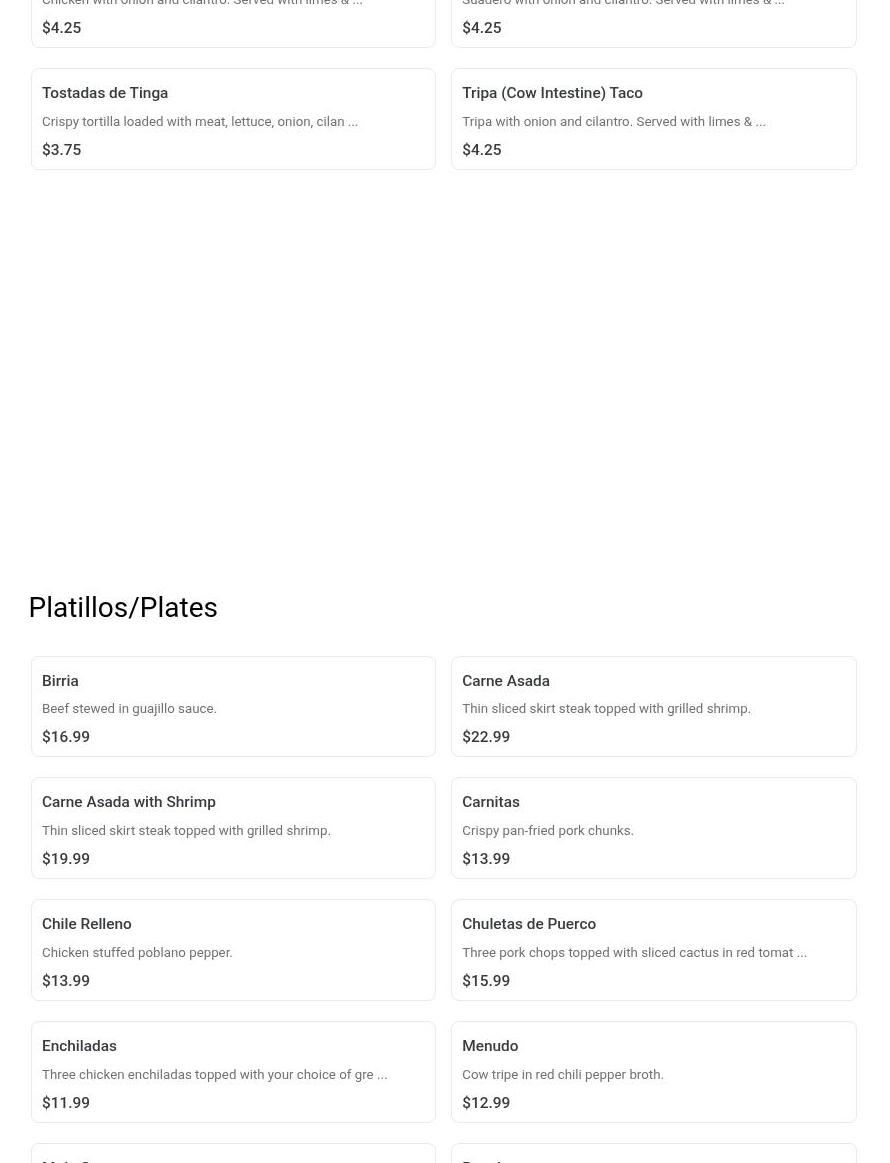Click the $22.99 Carne Asada price

pos(486,737)
